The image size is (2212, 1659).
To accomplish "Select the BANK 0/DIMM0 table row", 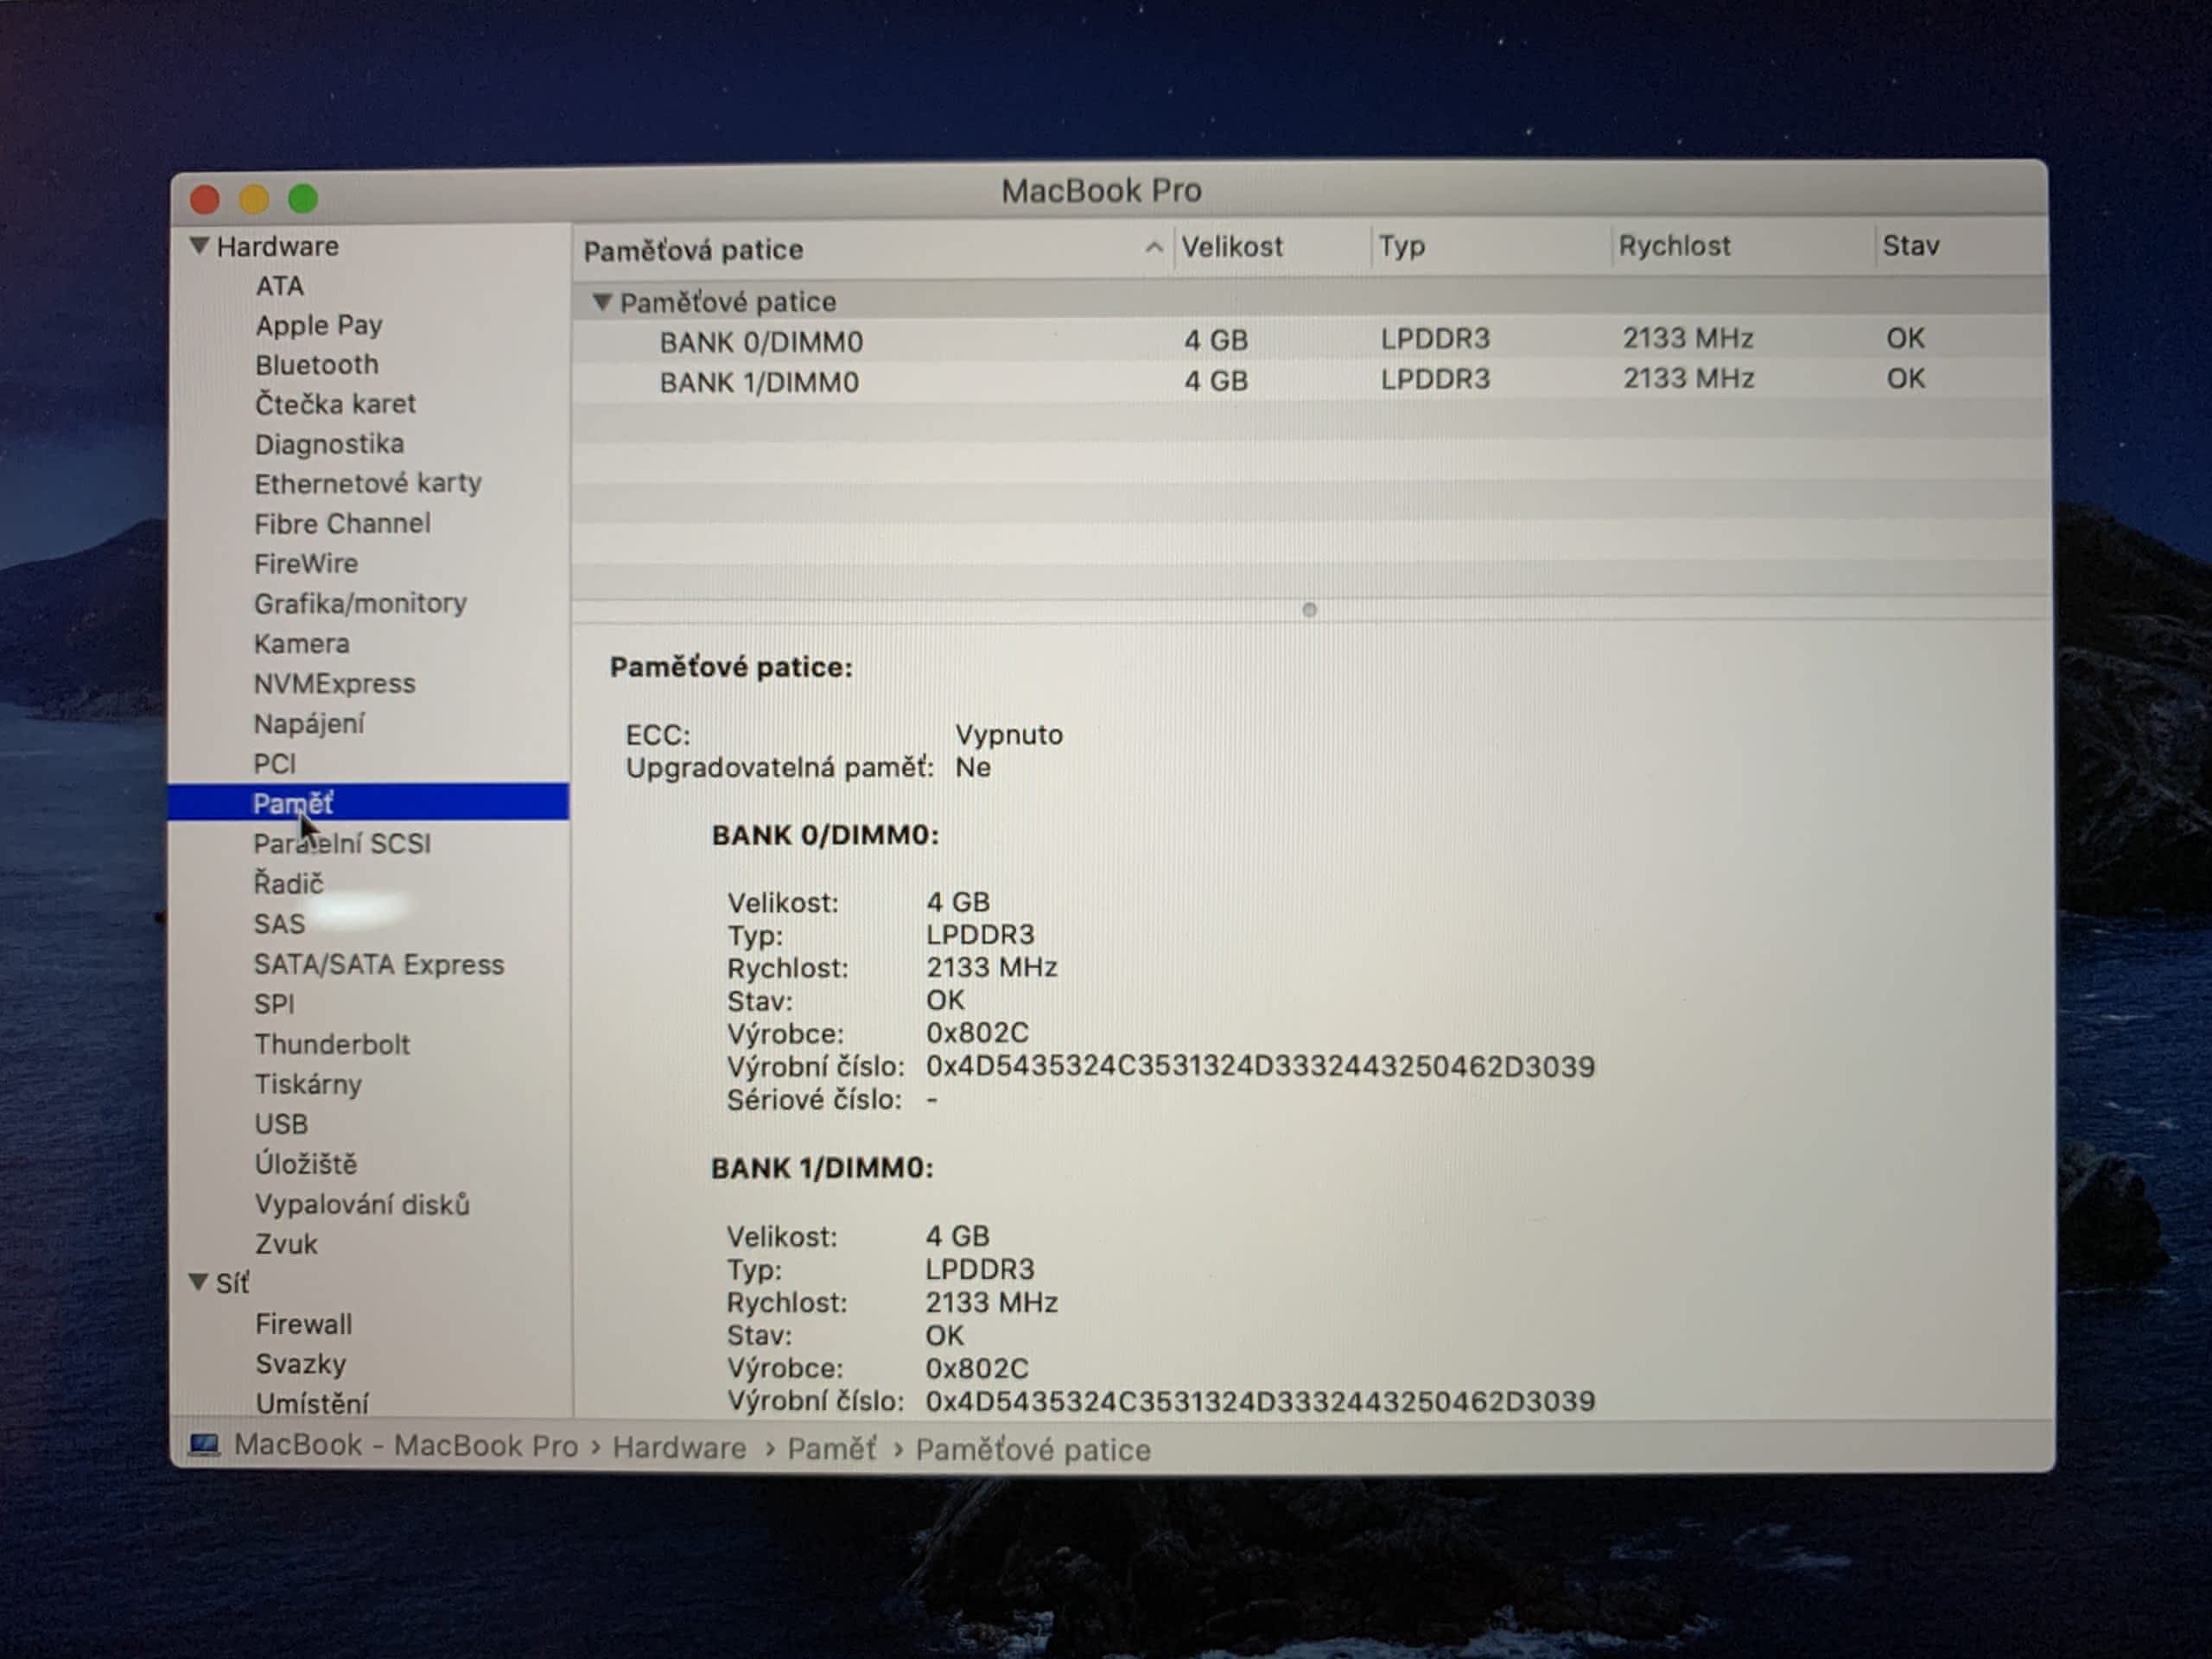I will (x=760, y=342).
